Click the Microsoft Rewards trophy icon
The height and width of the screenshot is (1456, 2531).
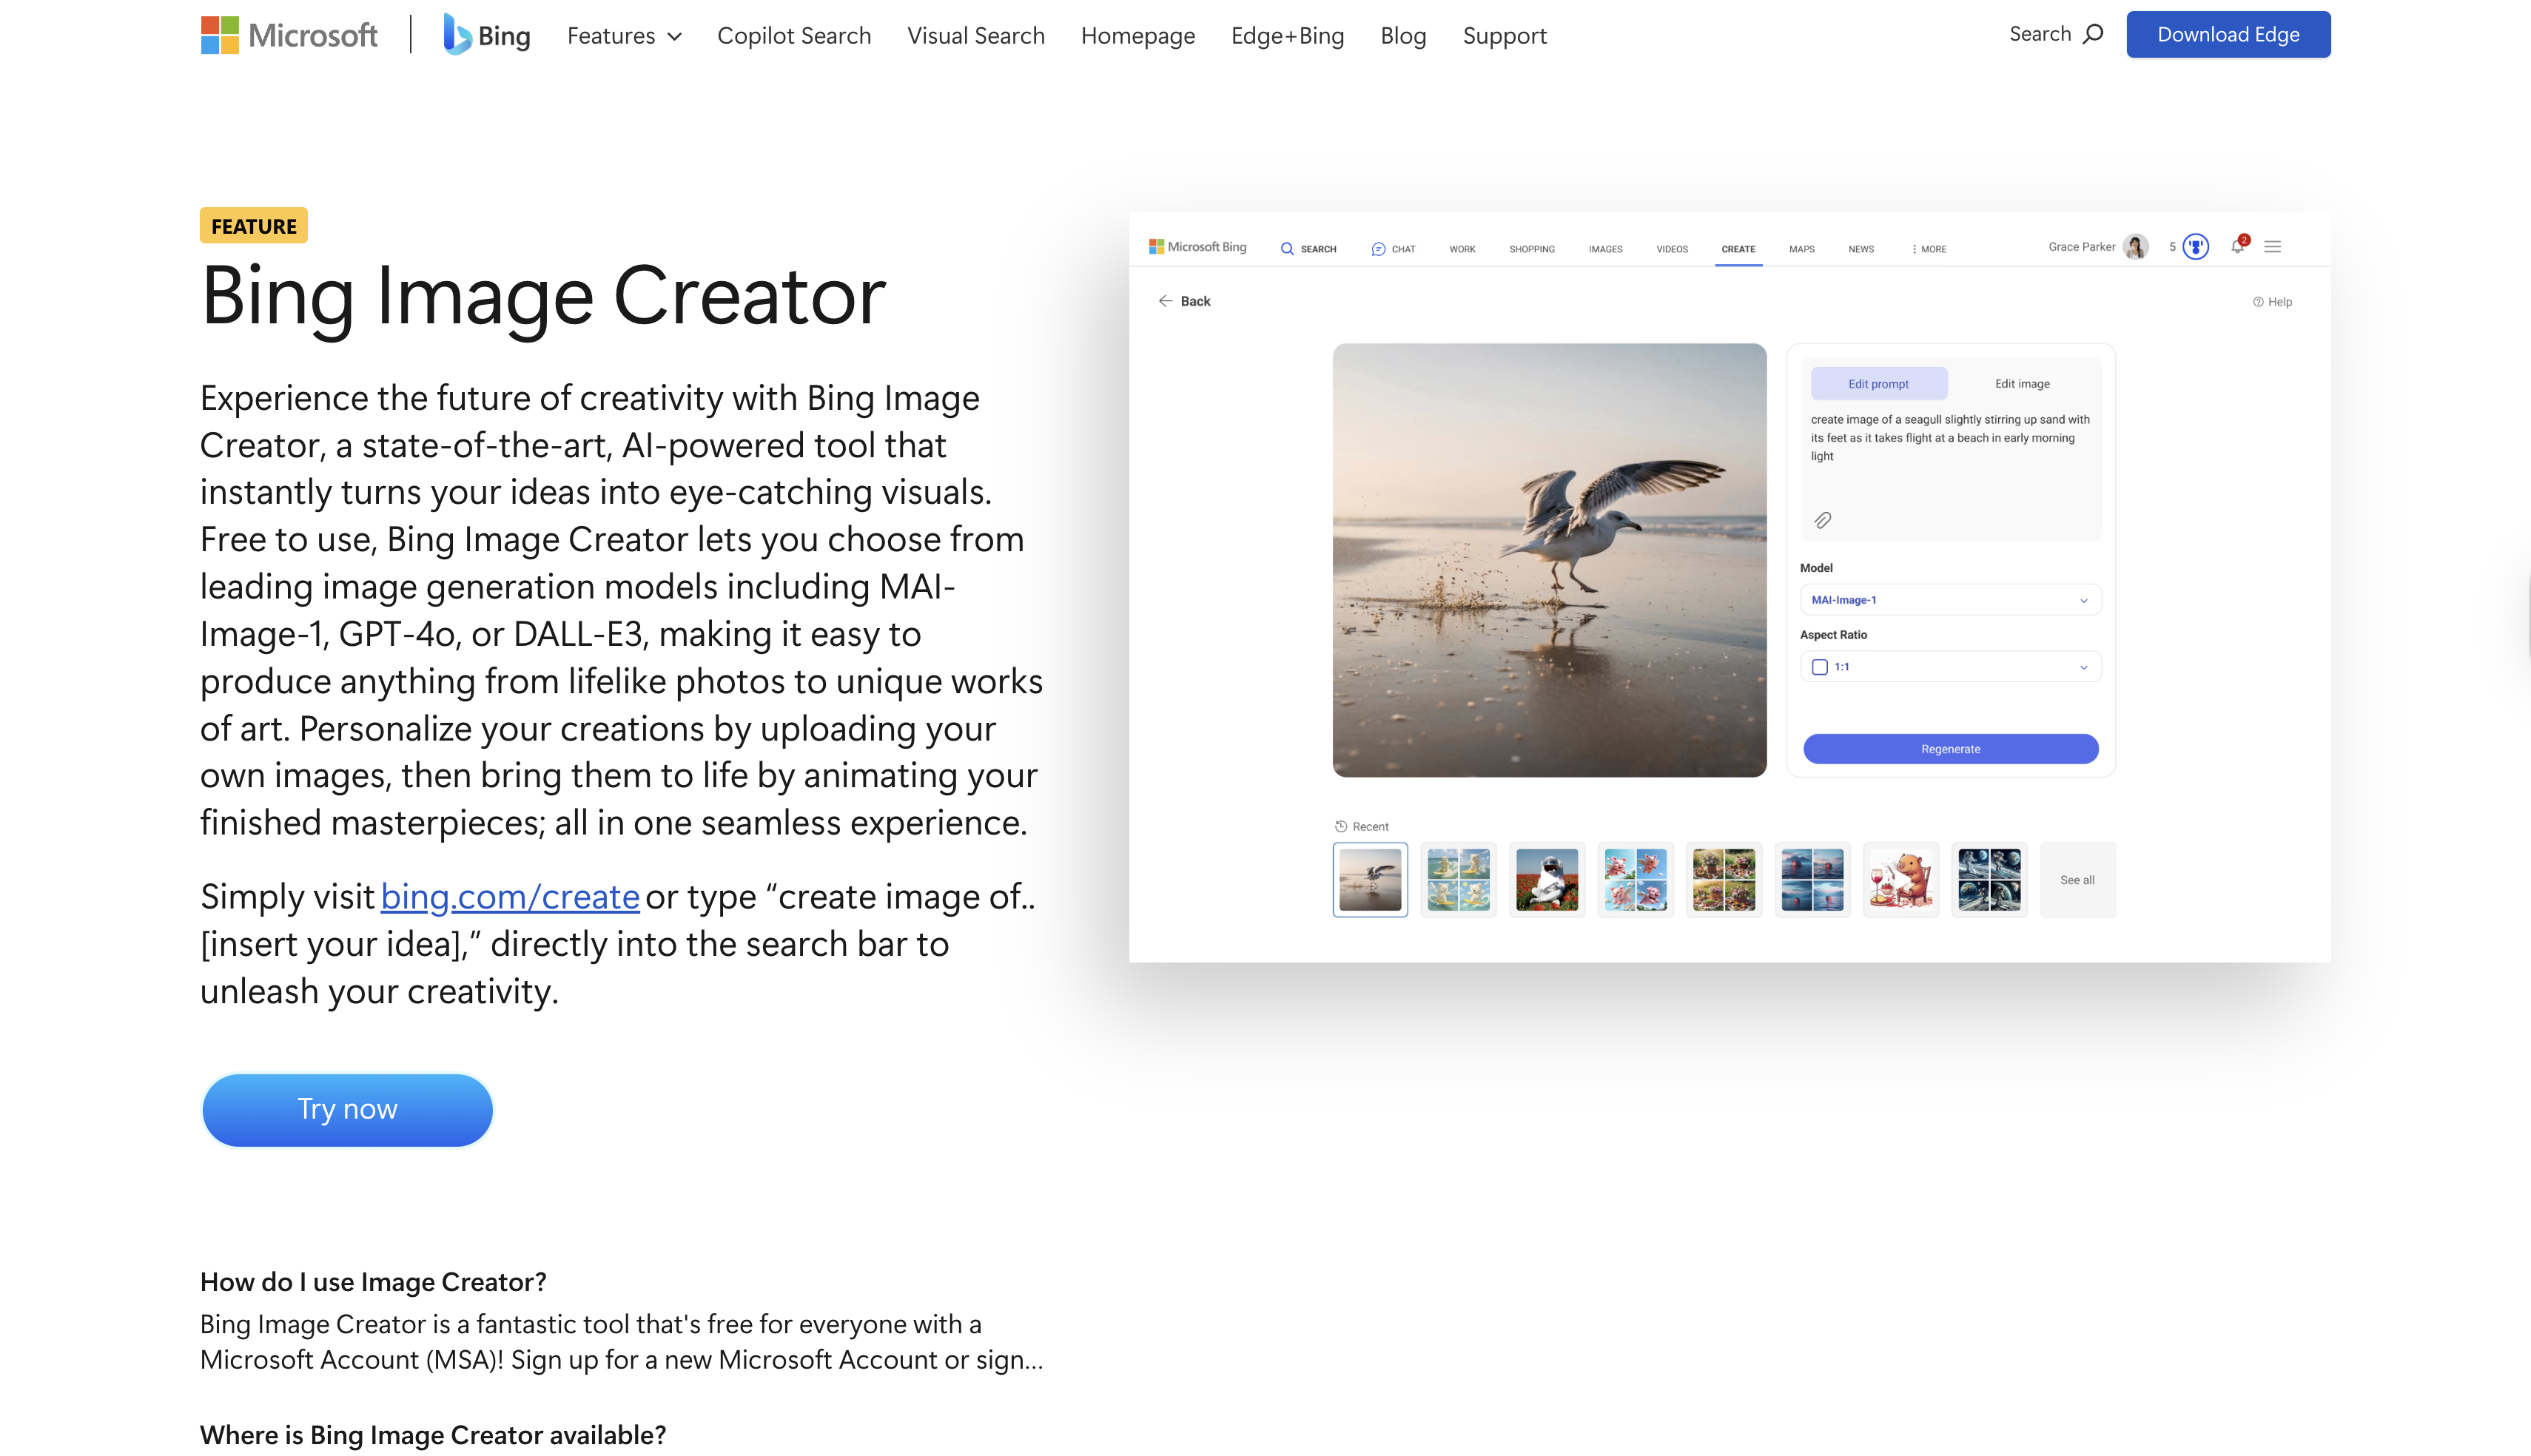coord(2194,246)
